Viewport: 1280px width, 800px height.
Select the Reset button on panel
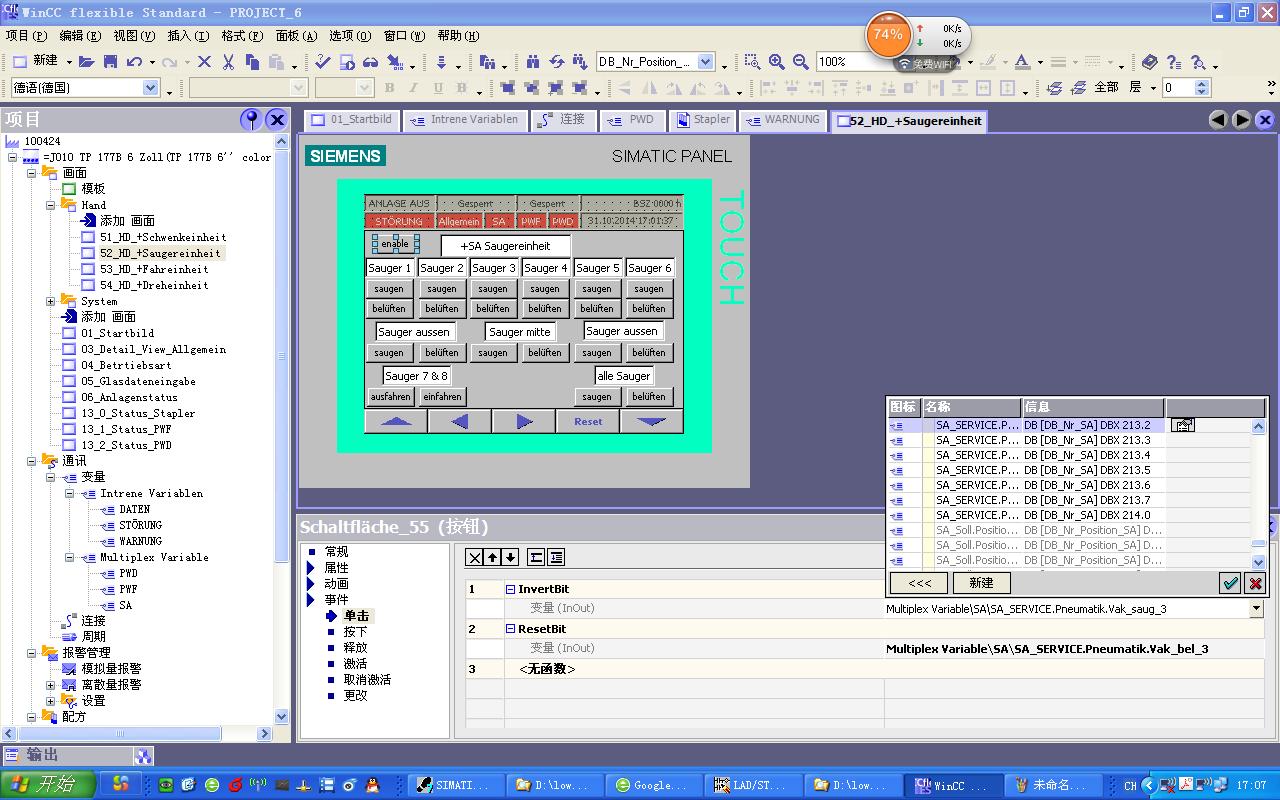pos(588,422)
